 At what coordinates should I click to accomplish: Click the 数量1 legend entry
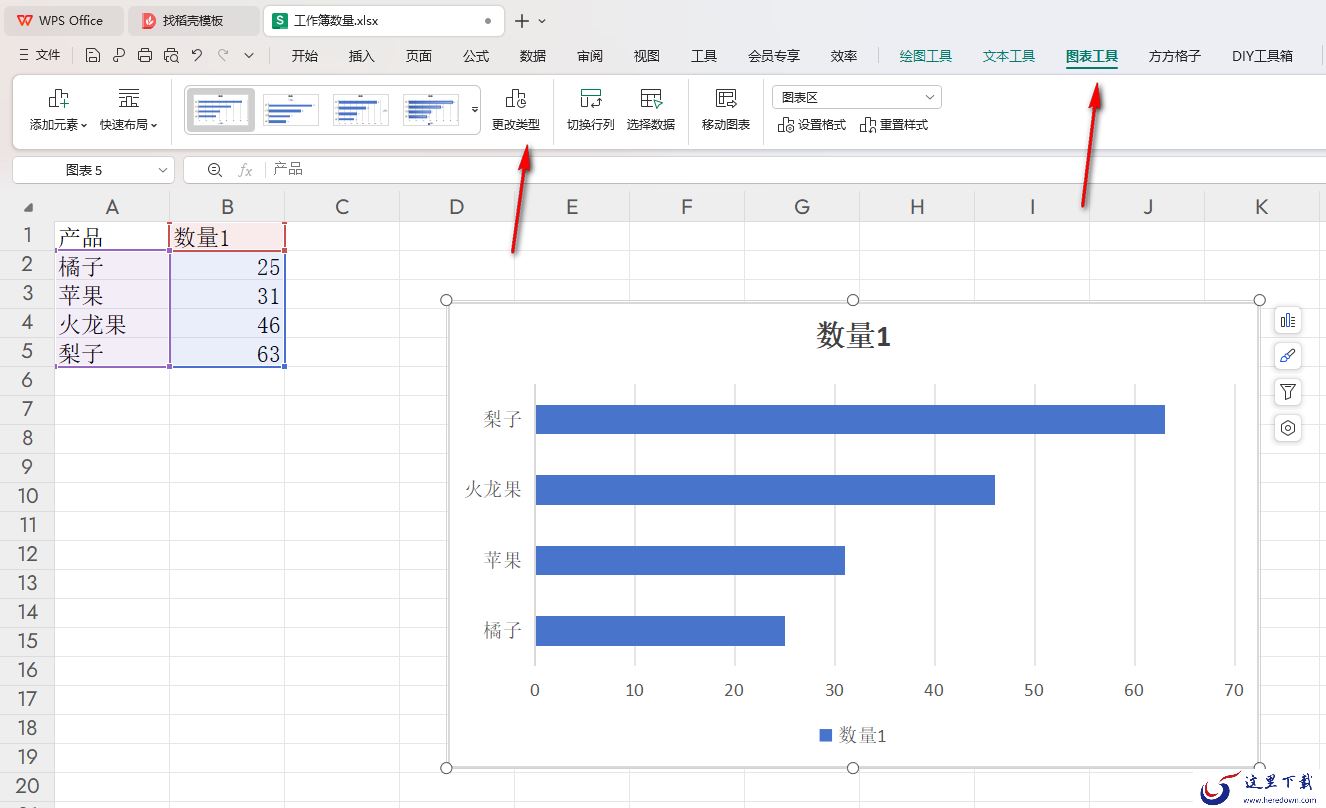[x=853, y=736]
